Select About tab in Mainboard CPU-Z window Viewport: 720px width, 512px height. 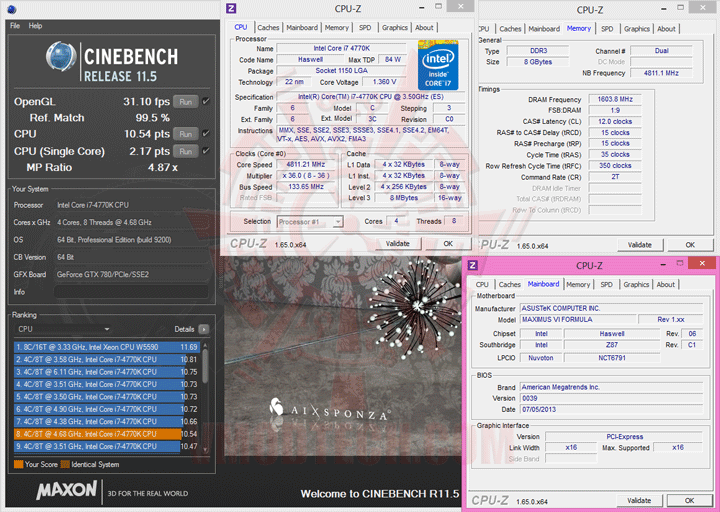(x=665, y=285)
